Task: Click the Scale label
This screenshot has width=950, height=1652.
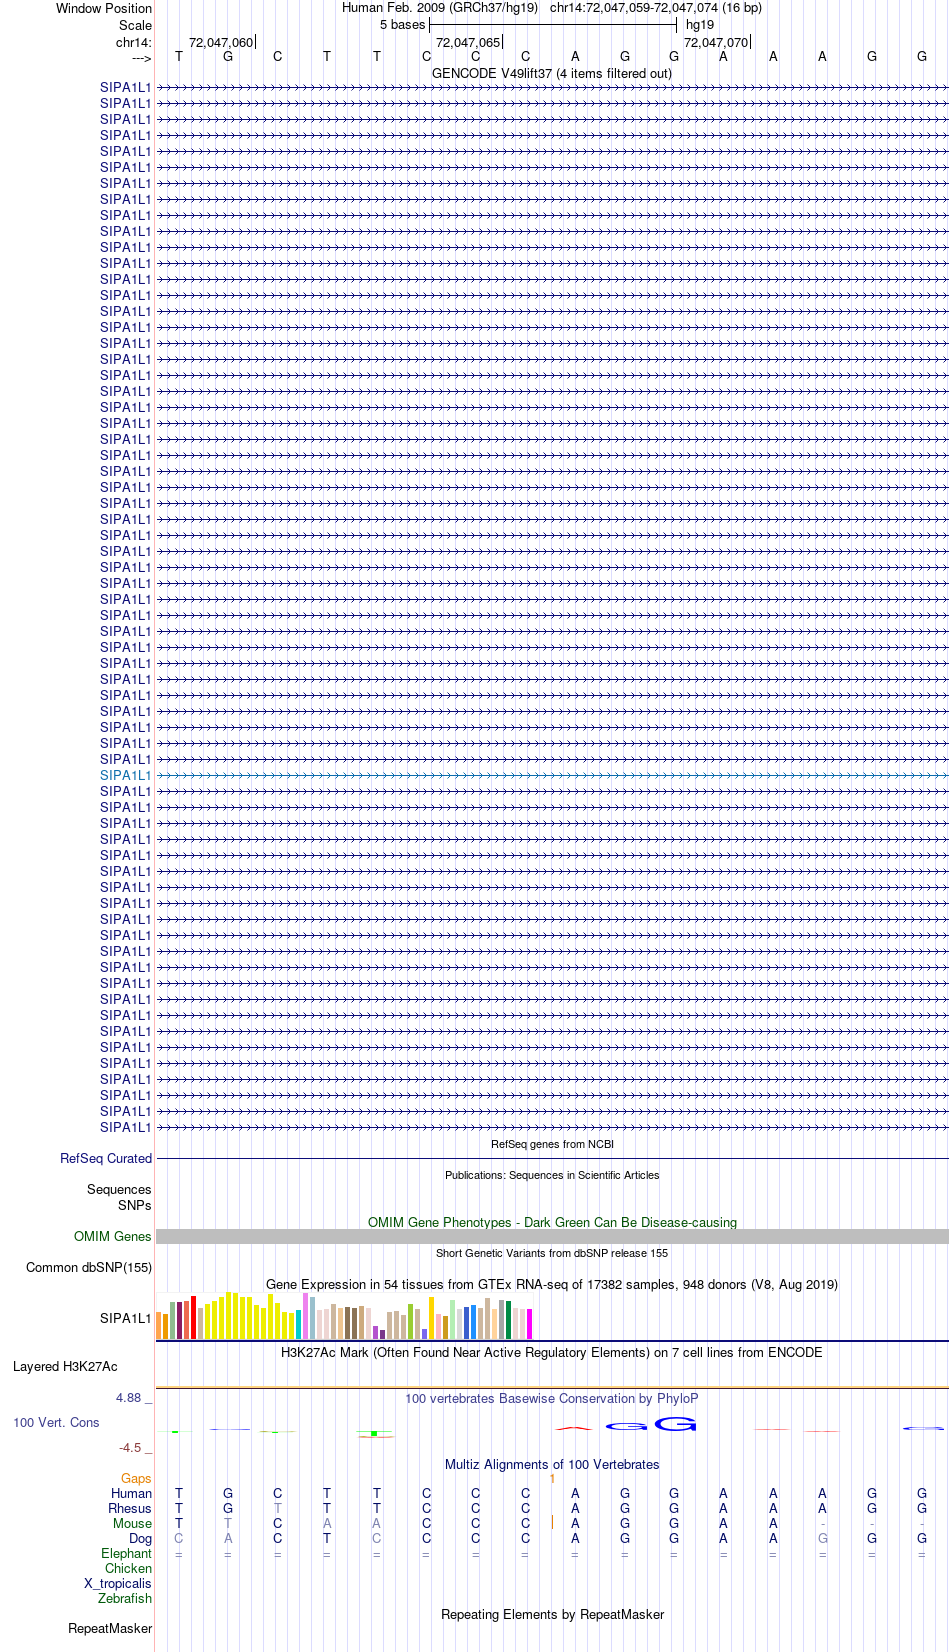Action: coord(136,25)
